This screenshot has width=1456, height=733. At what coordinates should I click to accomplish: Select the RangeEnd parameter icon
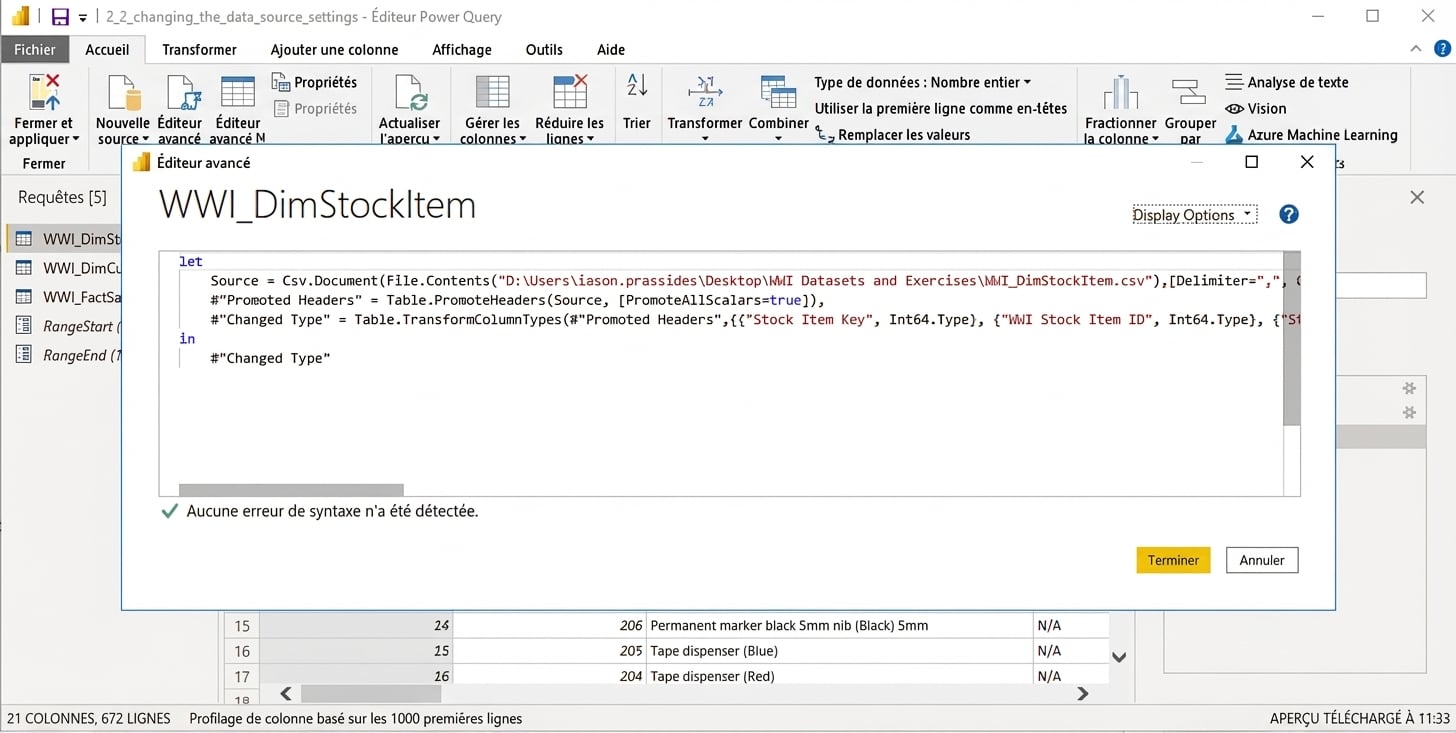pyautogui.click(x=23, y=355)
